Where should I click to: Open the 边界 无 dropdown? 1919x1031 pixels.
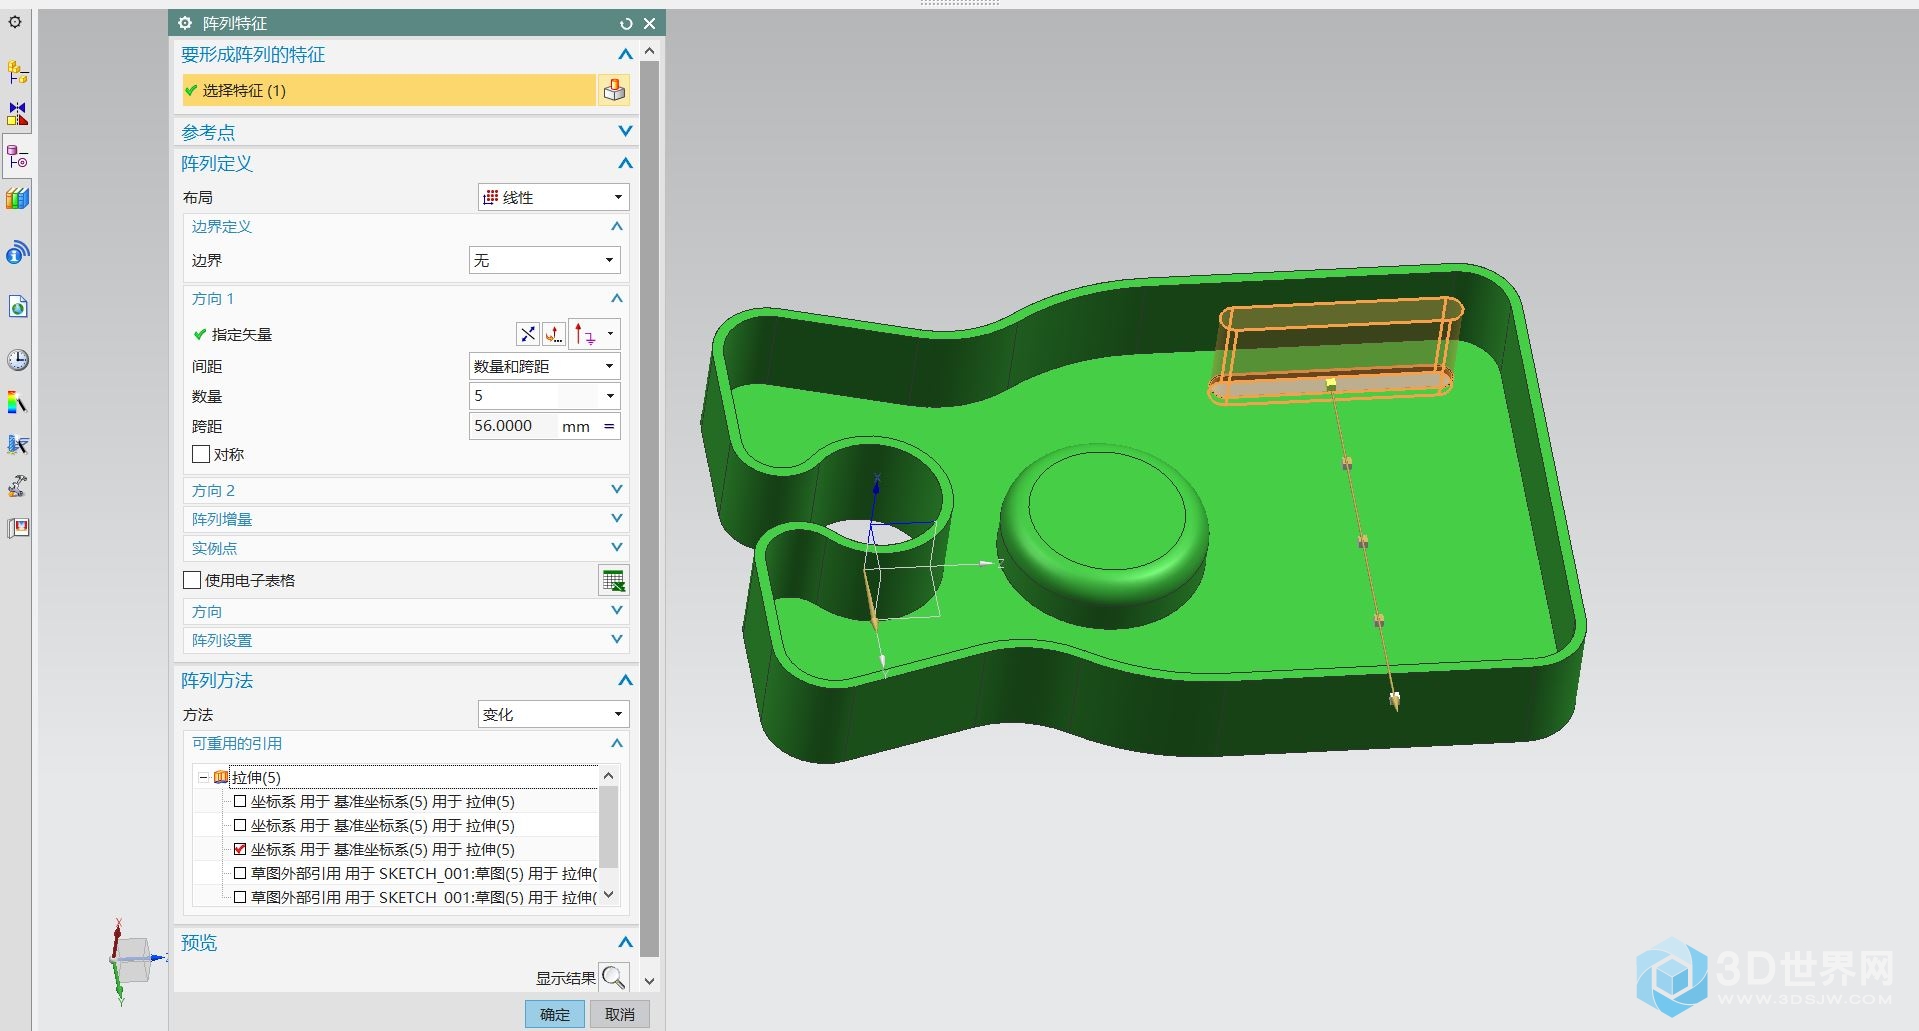(545, 260)
